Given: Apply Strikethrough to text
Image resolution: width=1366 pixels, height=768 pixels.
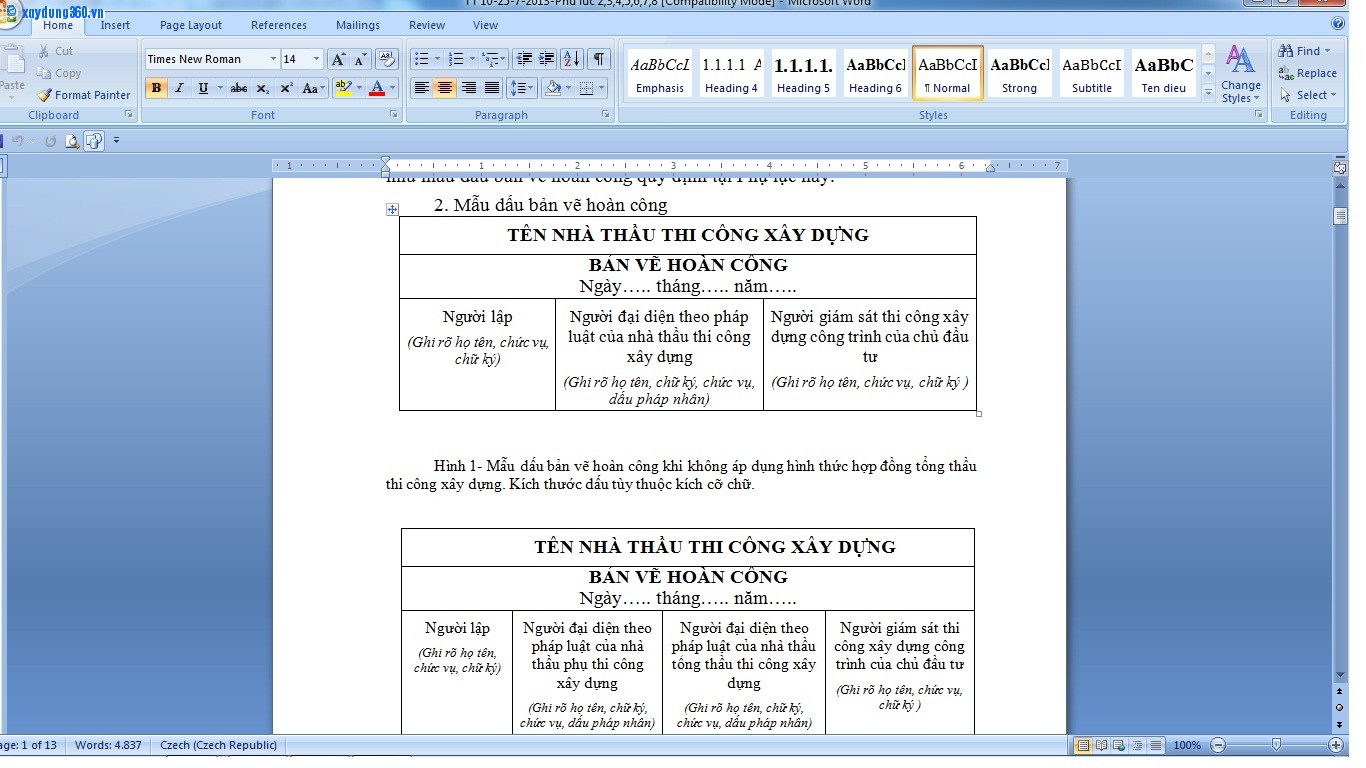Looking at the screenshot, I should (x=239, y=88).
